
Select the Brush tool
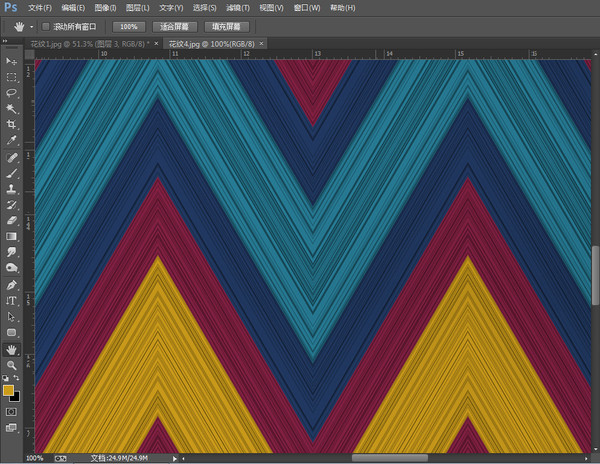click(x=11, y=173)
